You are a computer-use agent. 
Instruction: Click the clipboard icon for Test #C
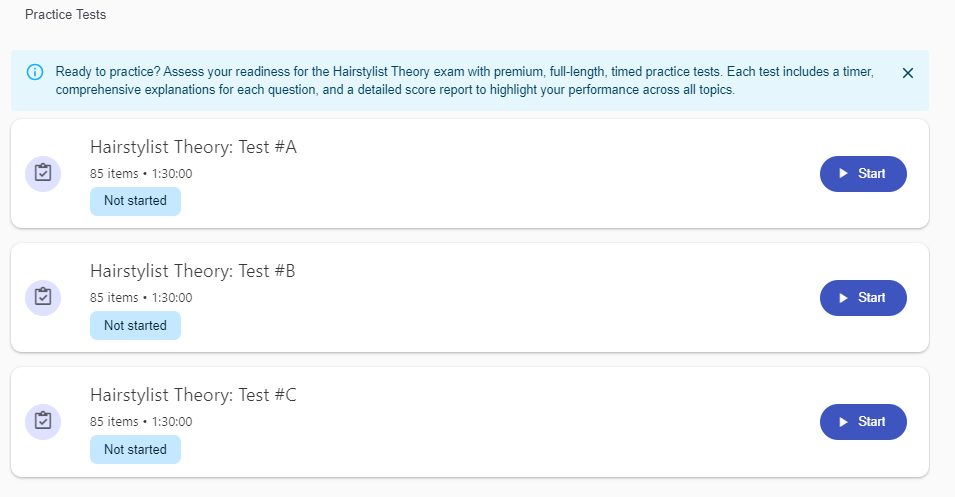coord(43,421)
